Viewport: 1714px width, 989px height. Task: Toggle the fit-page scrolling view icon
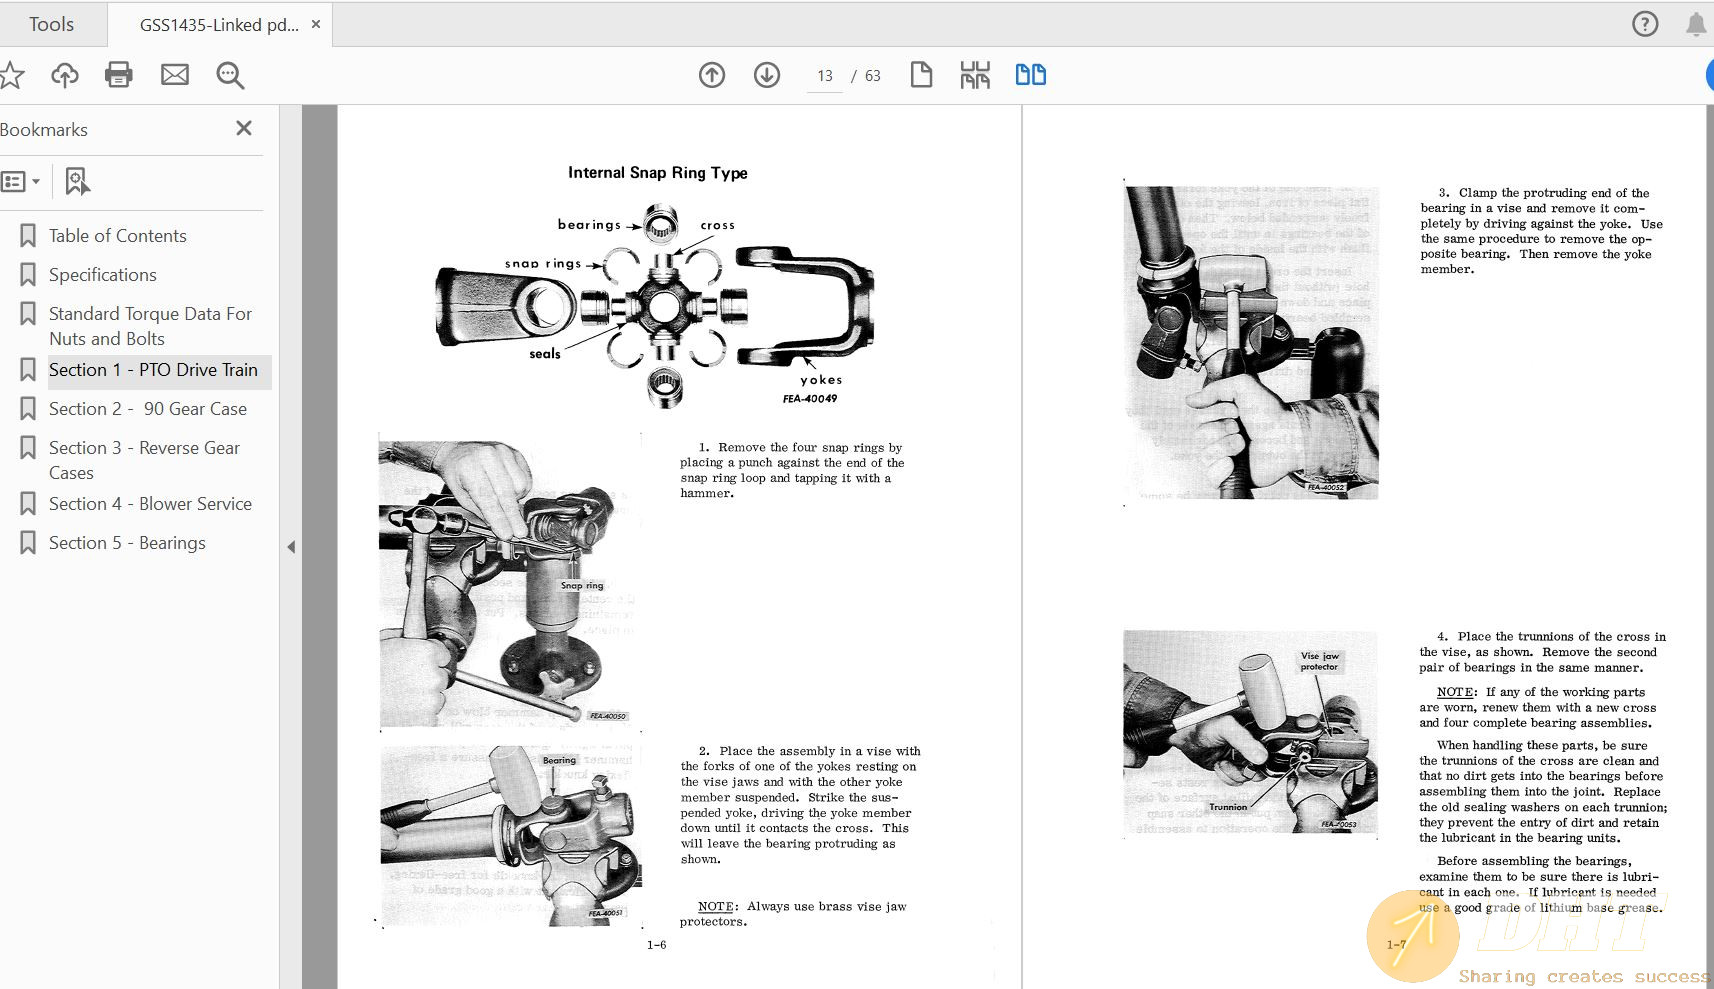click(975, 75)
